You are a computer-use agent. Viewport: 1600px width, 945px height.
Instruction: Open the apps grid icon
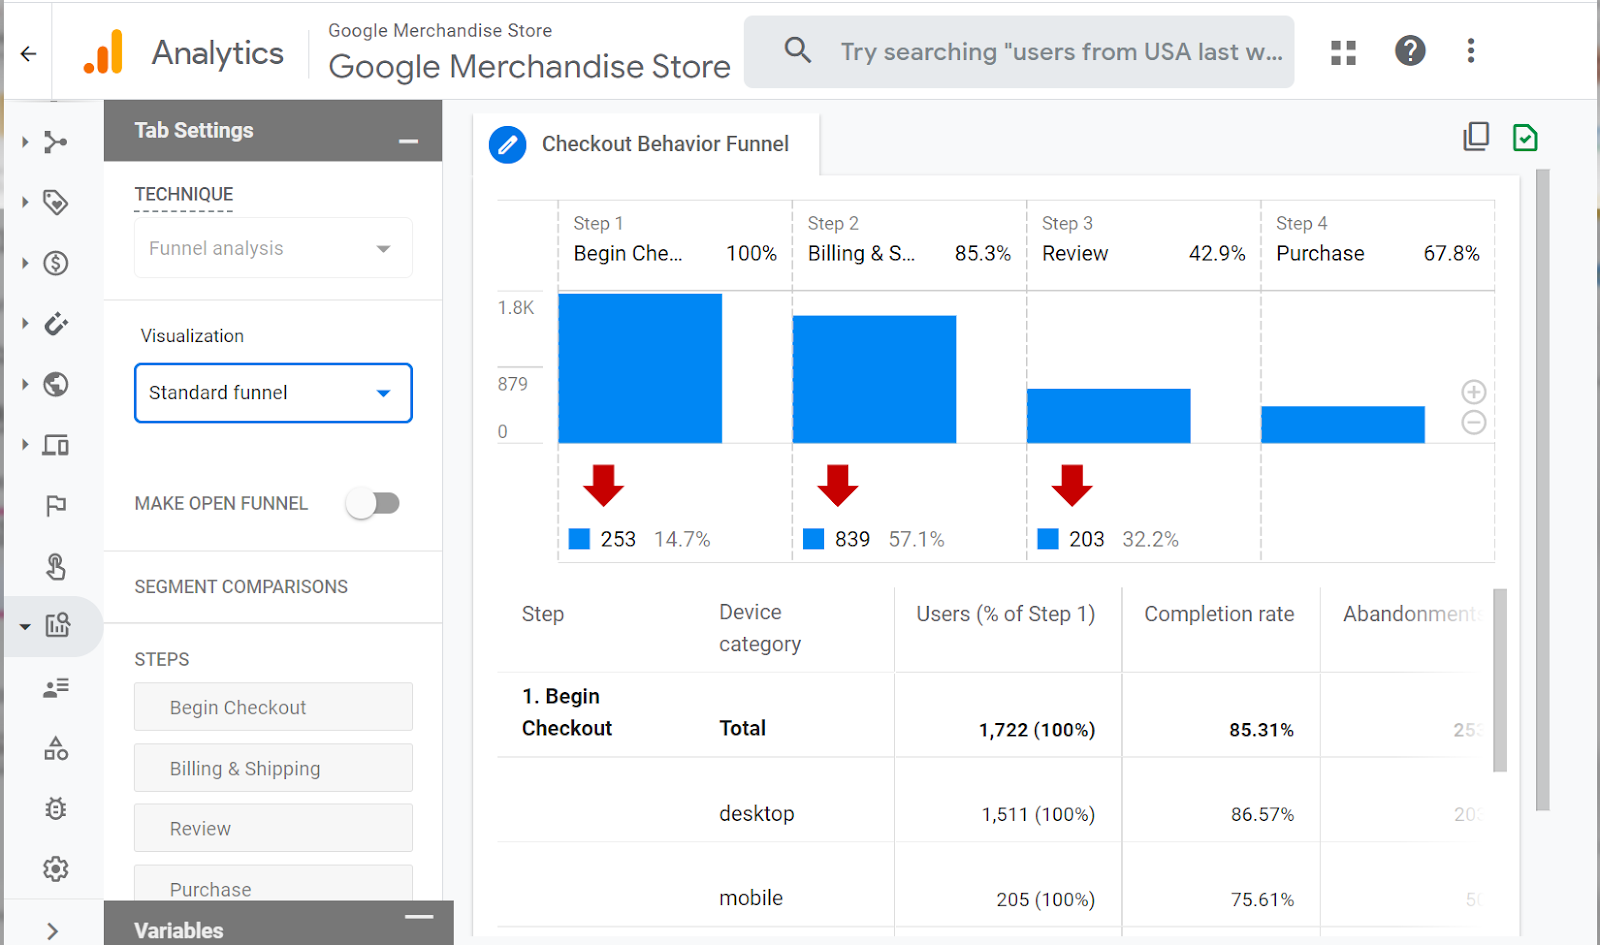[1343, 52]
